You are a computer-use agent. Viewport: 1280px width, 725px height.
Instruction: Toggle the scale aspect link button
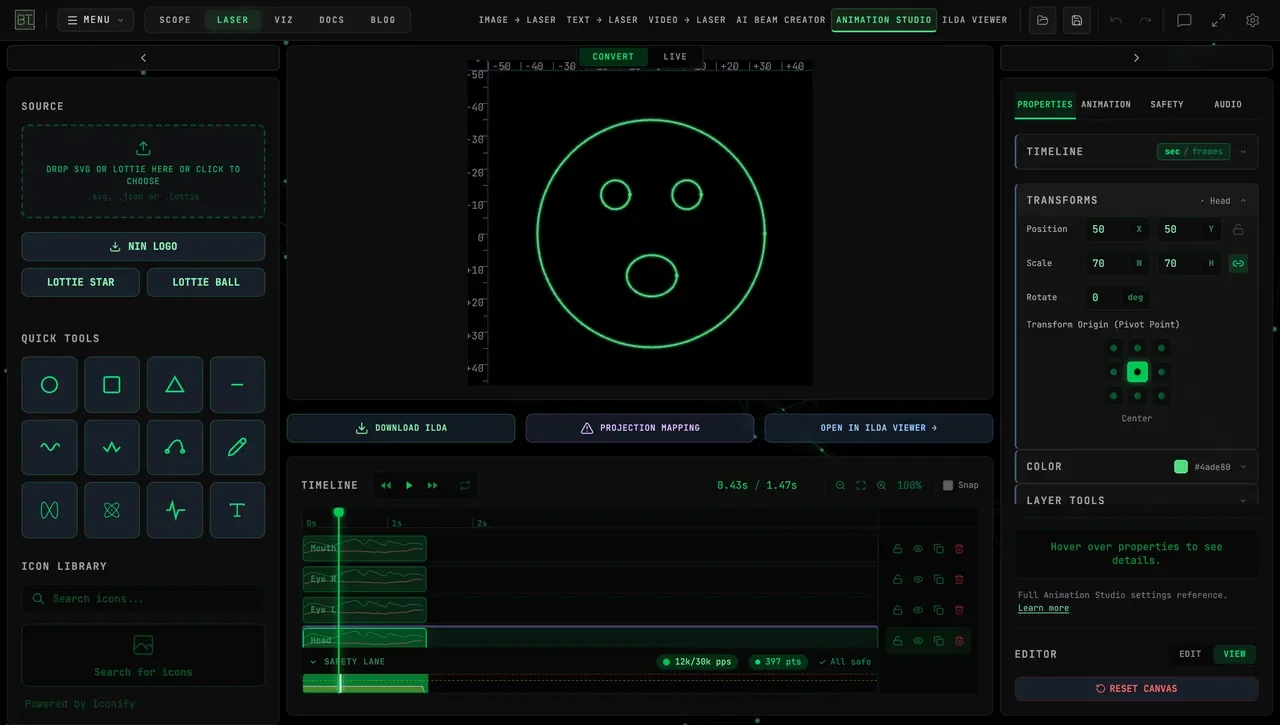[1238, 263]
